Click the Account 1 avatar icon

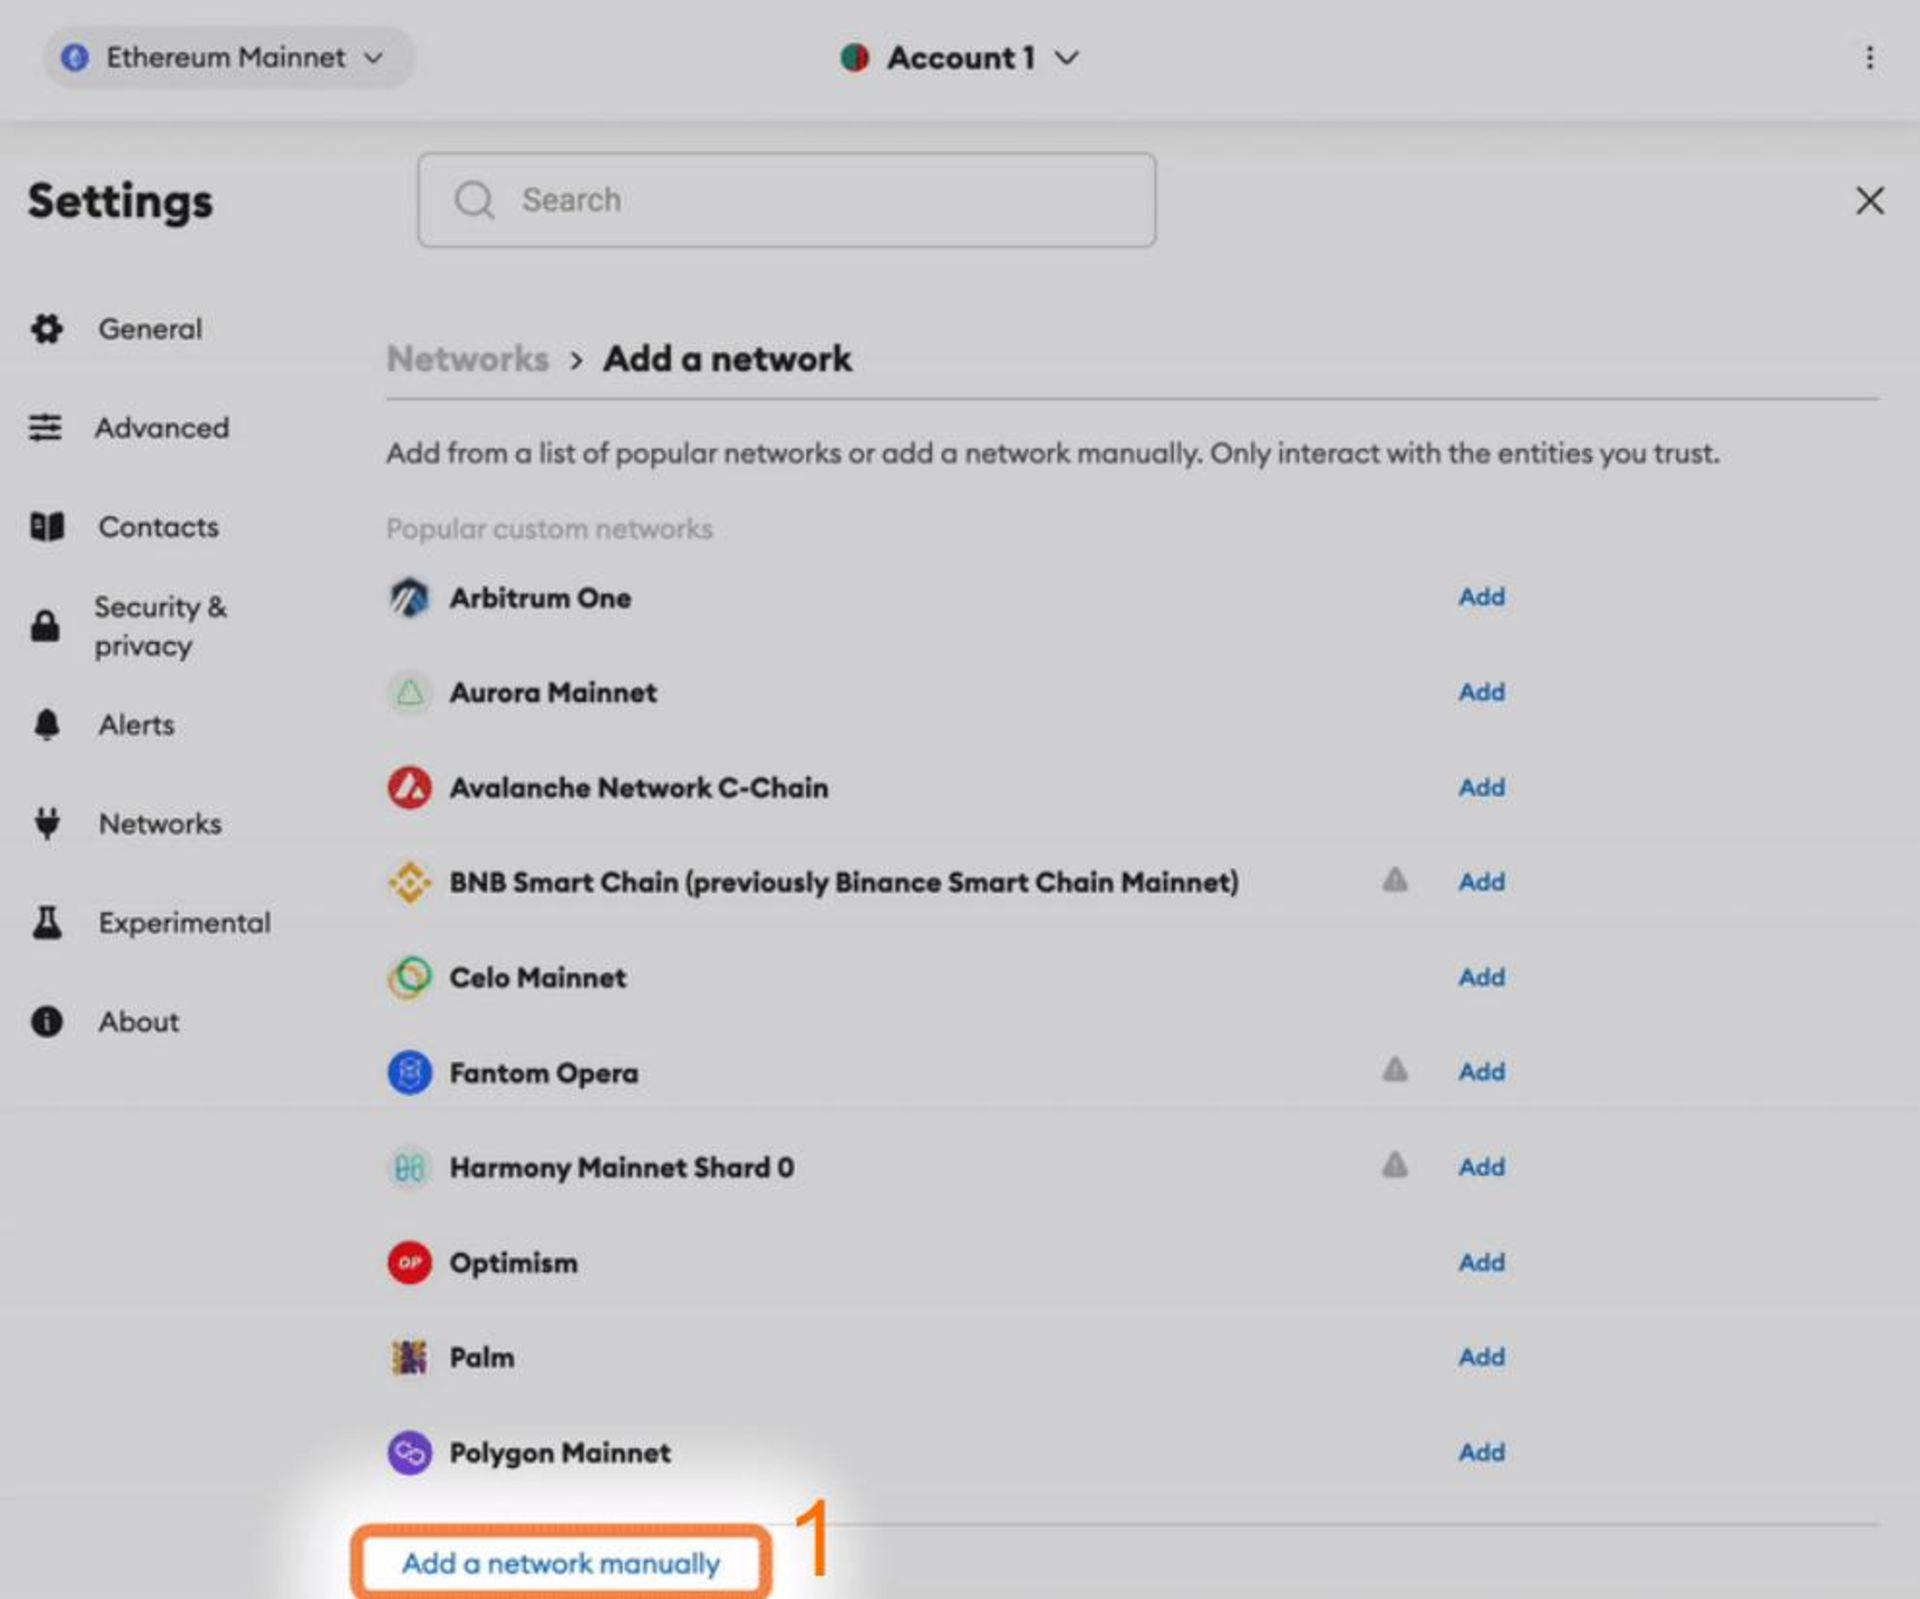[854, 58]
